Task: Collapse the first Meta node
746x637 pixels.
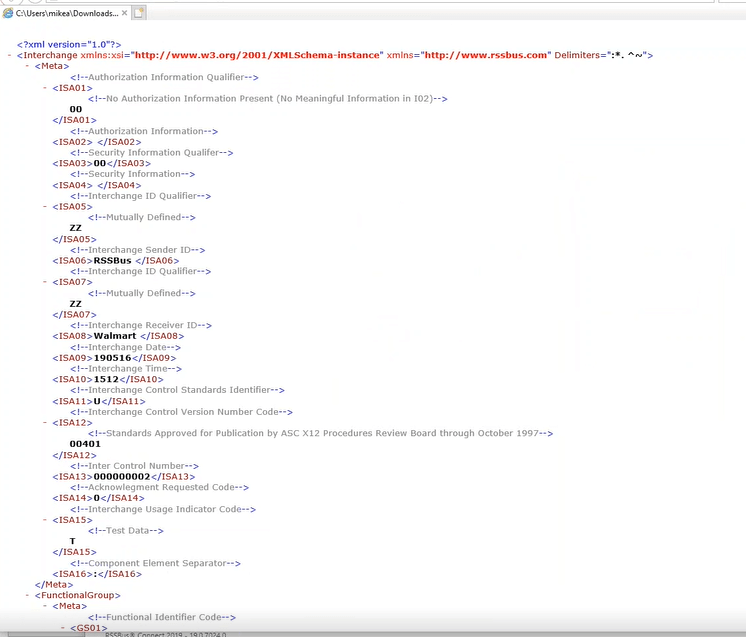Action: 28,66
